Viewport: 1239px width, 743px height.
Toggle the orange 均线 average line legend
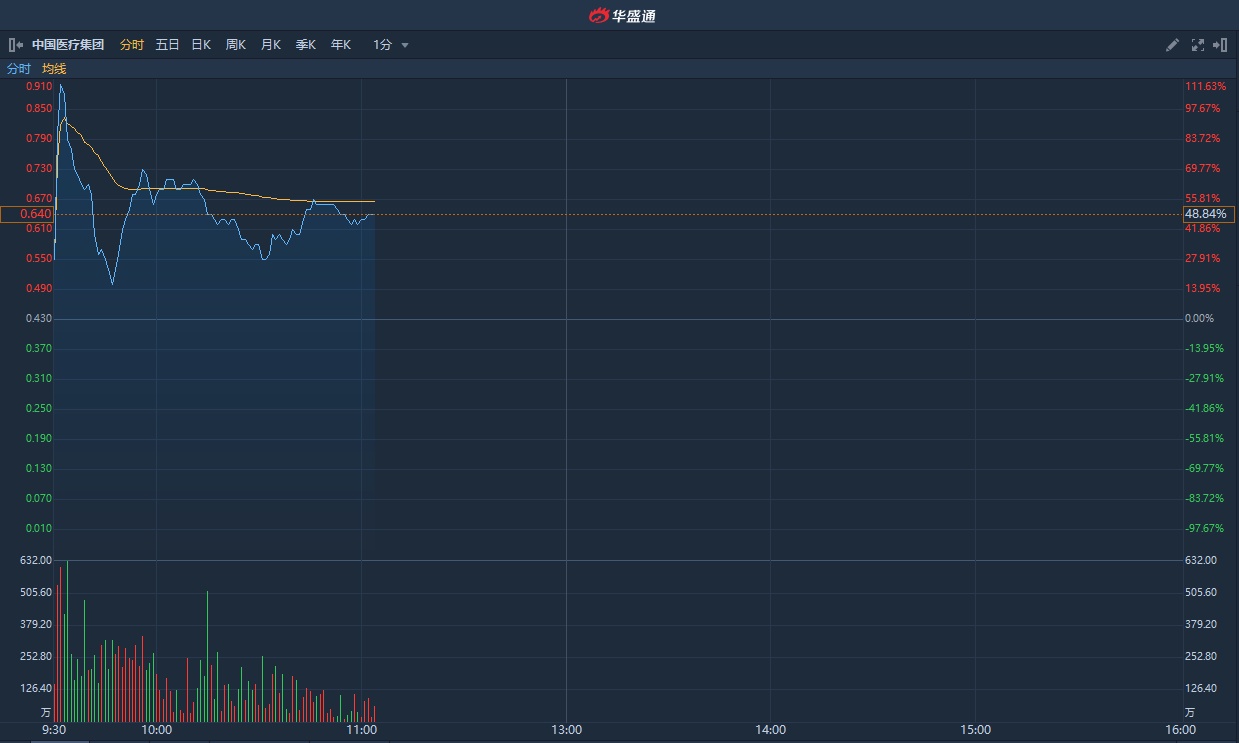pos(54,69)
